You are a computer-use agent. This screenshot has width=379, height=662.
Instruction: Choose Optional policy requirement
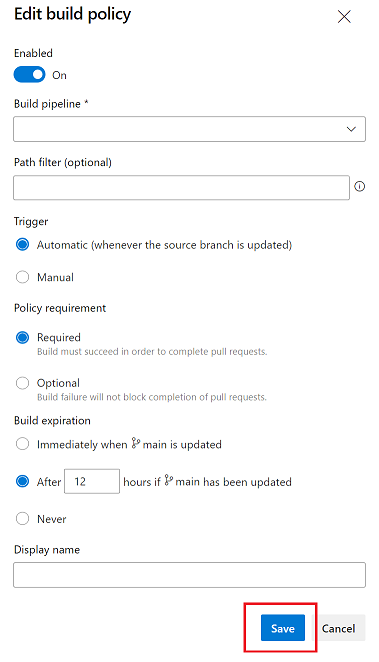[22, 383]
